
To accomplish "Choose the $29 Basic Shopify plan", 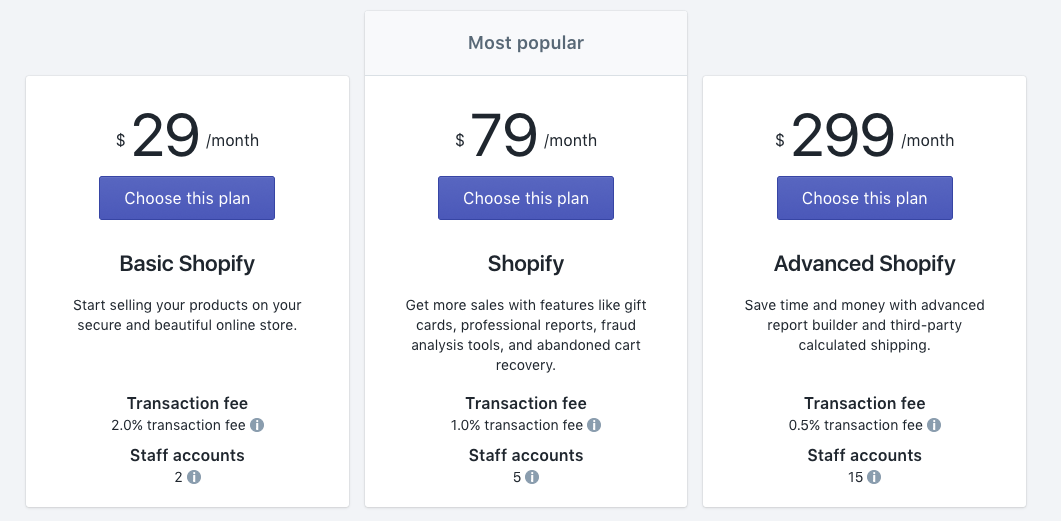I will (x=187, y=198).
